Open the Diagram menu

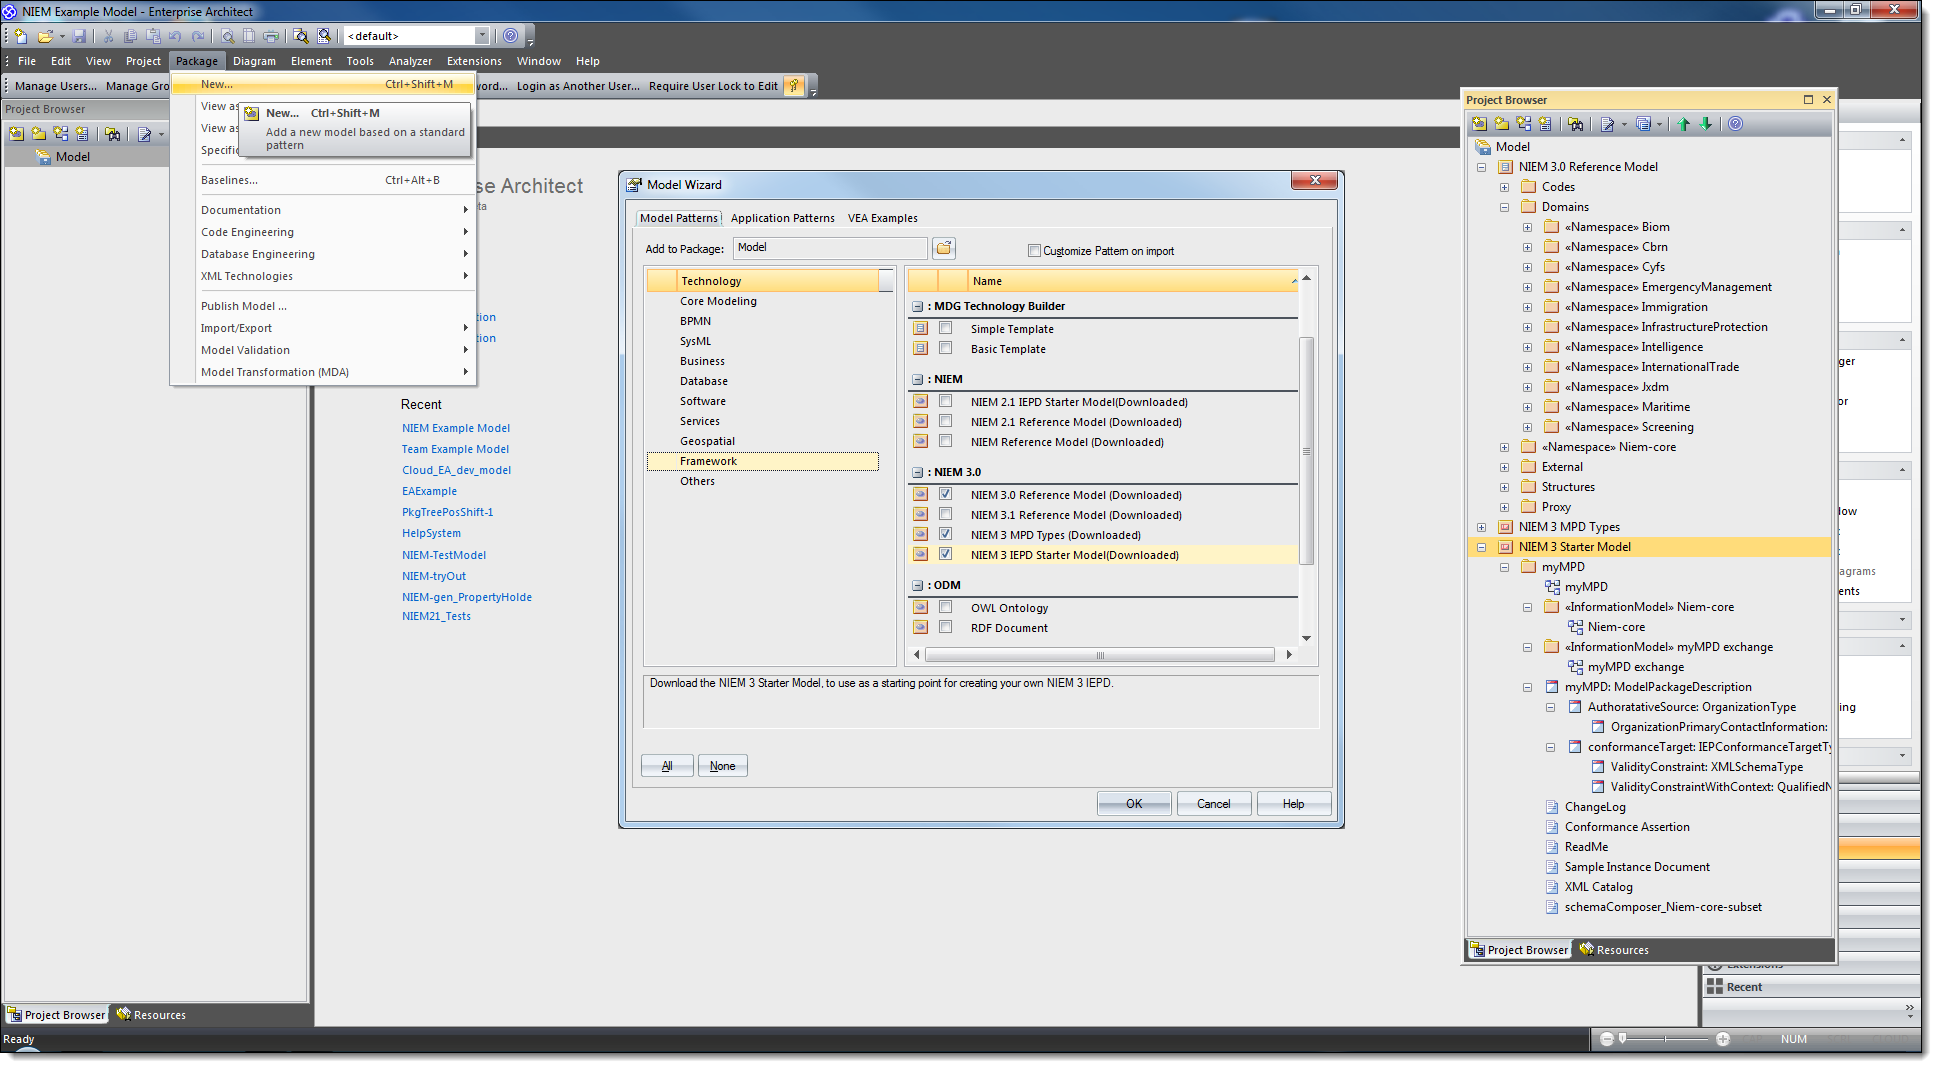(x=254, y=61)
